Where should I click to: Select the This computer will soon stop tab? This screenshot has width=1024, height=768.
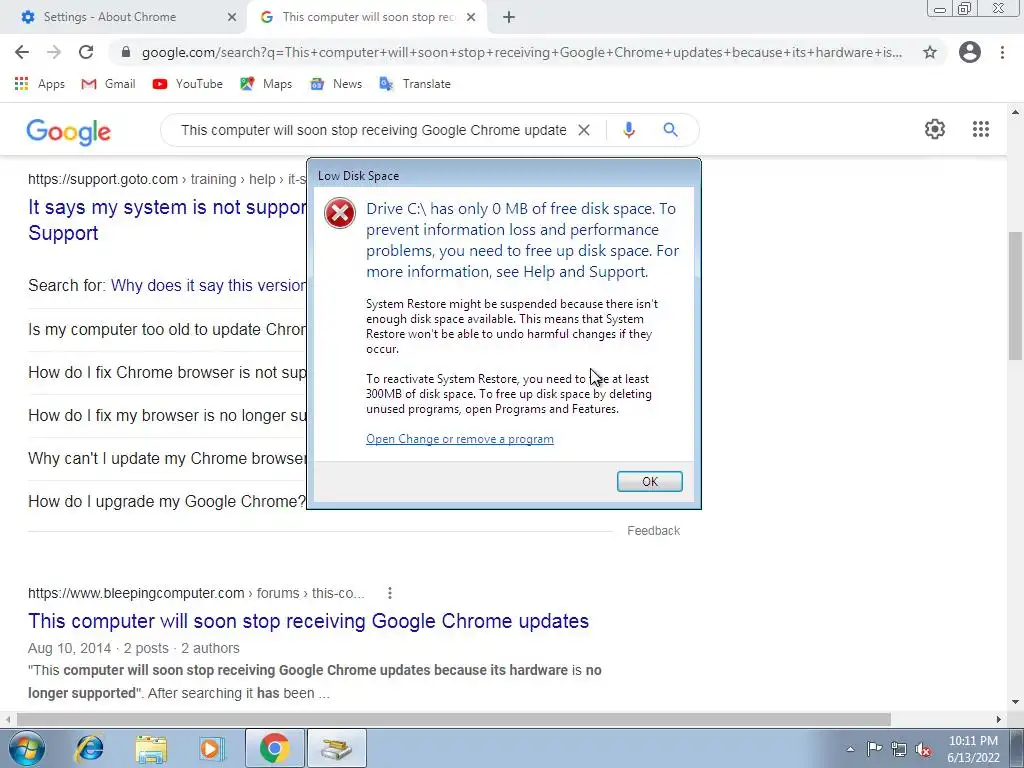tap(368, 17)
